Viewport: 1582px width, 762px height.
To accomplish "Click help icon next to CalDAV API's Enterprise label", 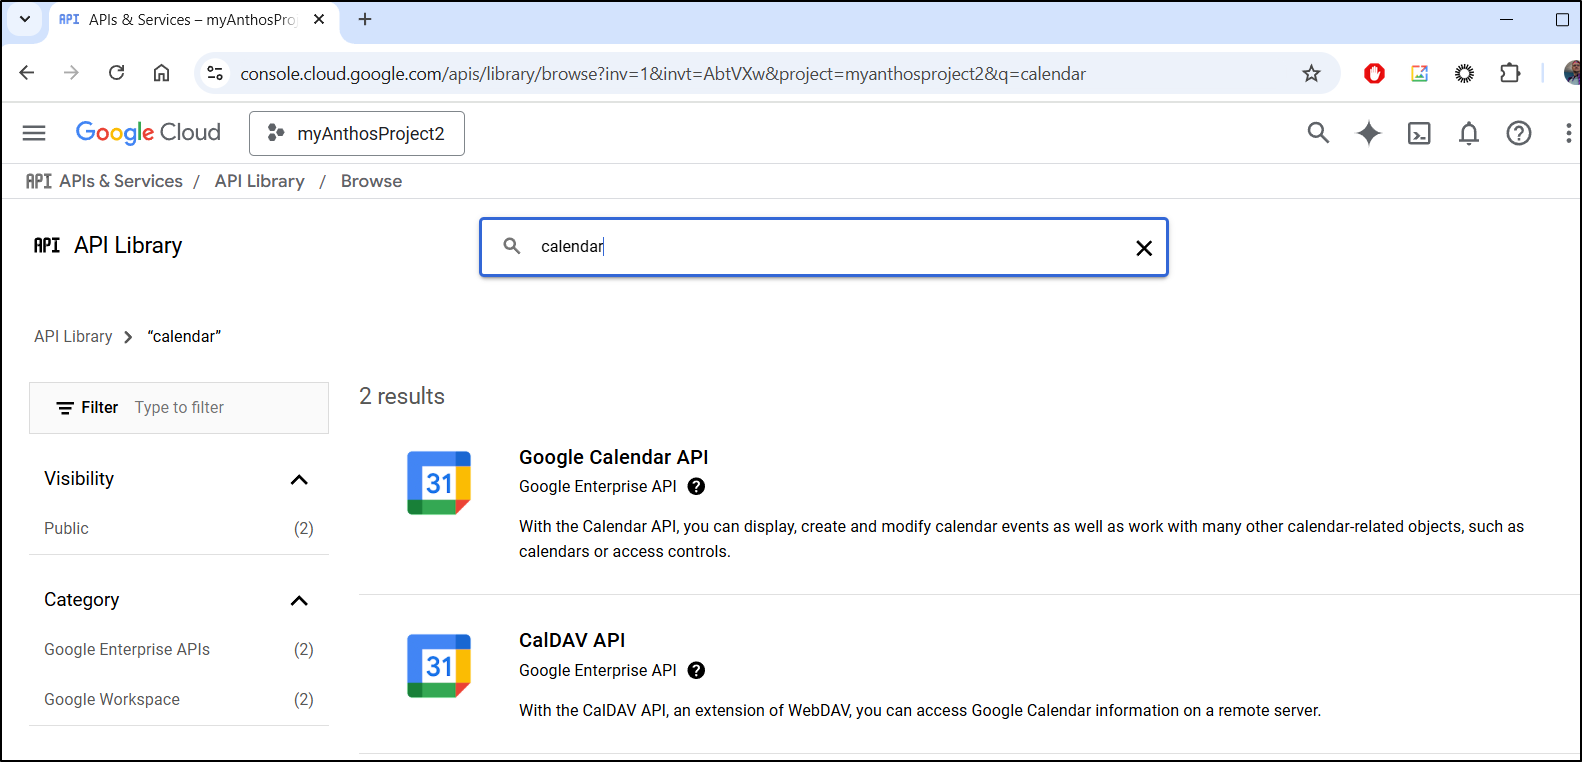I will (696, 671).
